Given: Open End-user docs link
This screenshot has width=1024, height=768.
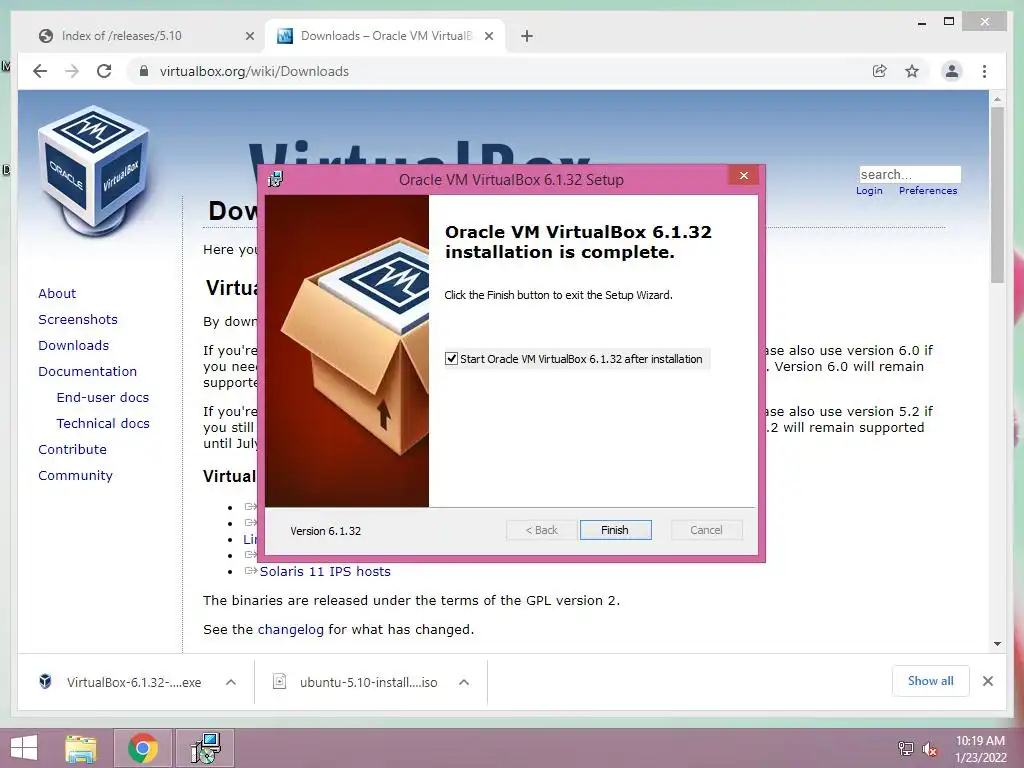Looking at the screenshot, I should coord(103,398).
